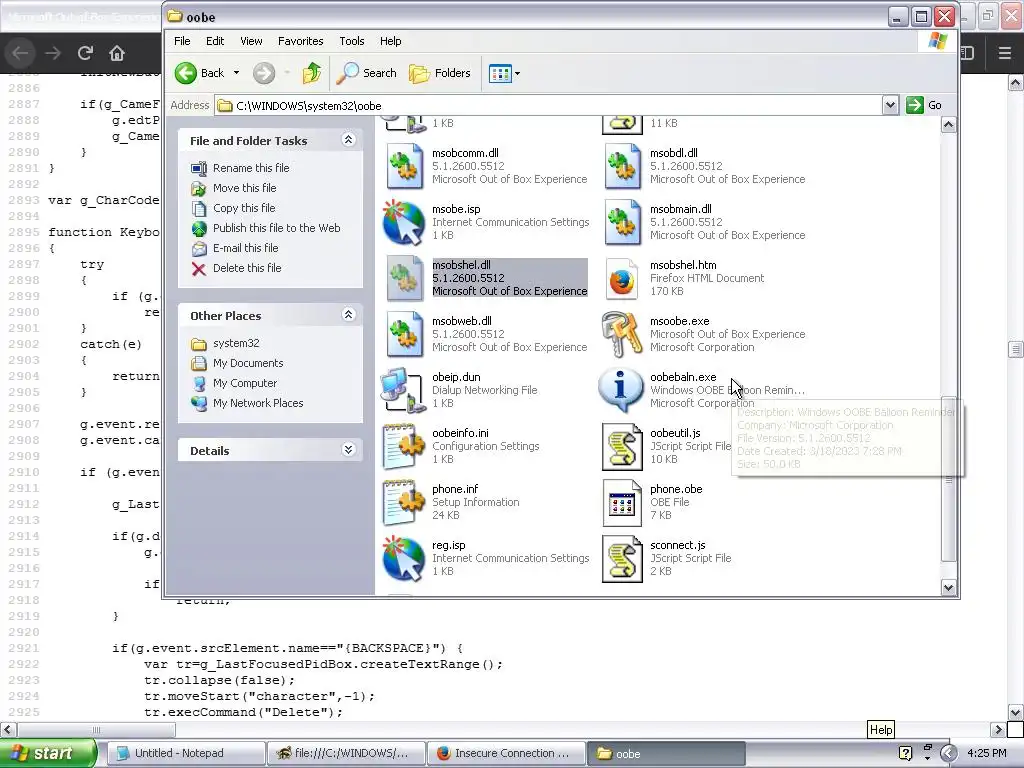Image resolution: width=1024 pixels, height=768 pixels.
Task: Switch to Insecure Connection taskbar button
Action: click(506, 754)
